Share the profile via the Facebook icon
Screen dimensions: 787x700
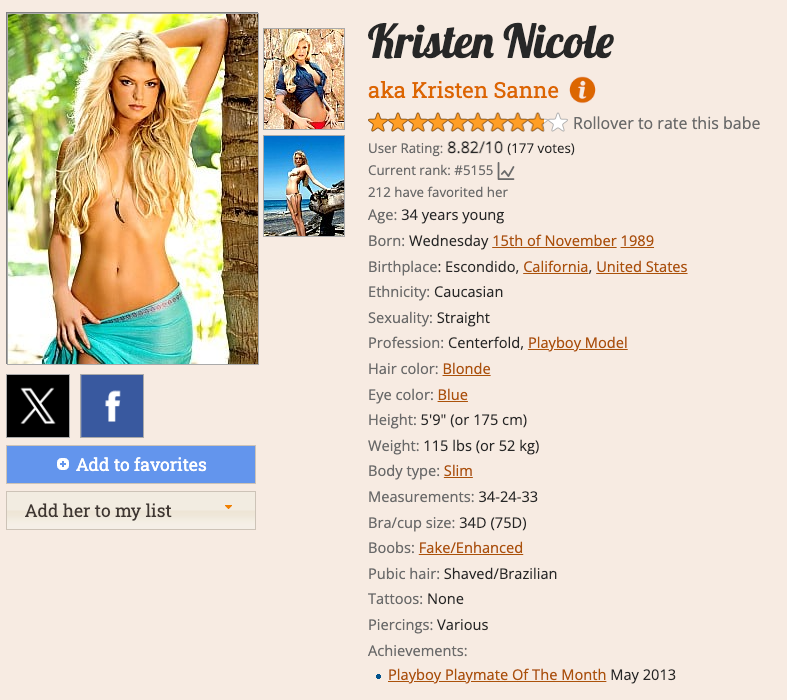[112, 406]
